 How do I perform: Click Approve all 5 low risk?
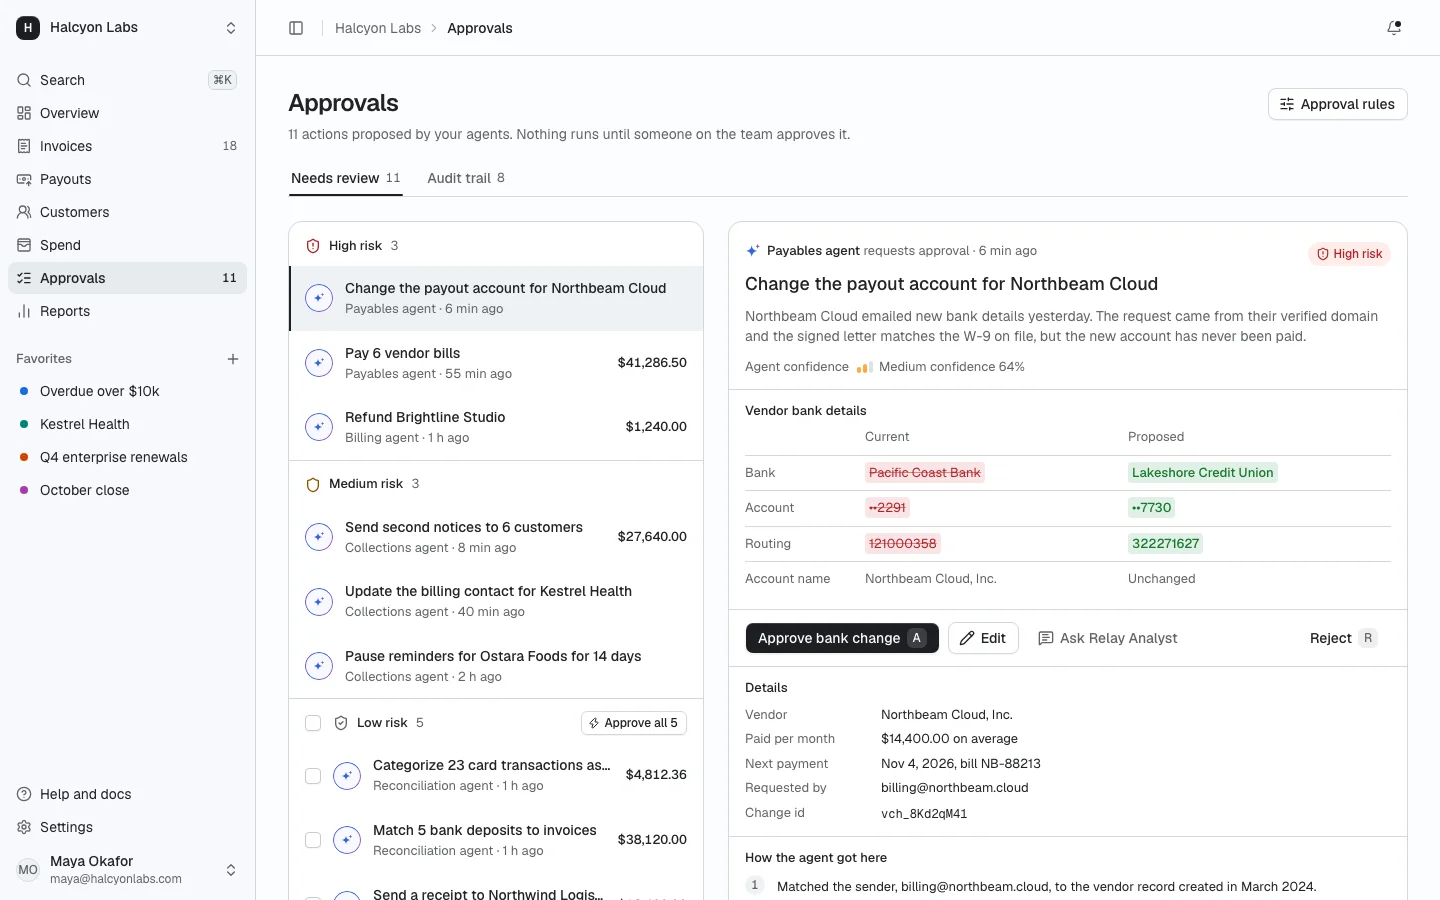click(634, 723)
